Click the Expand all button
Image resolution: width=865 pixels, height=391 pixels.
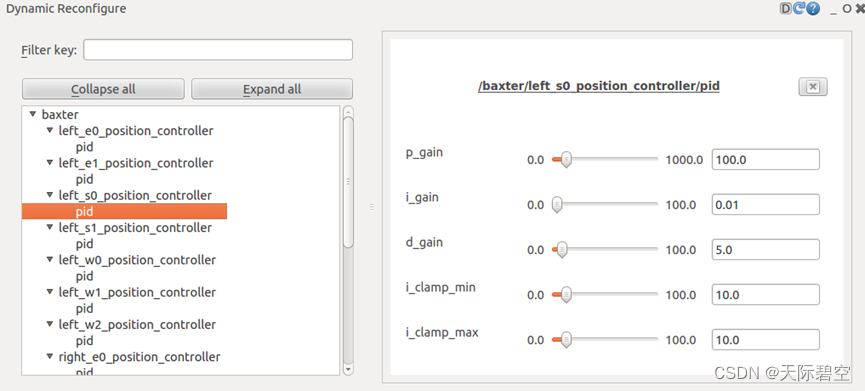pos(272,89)
